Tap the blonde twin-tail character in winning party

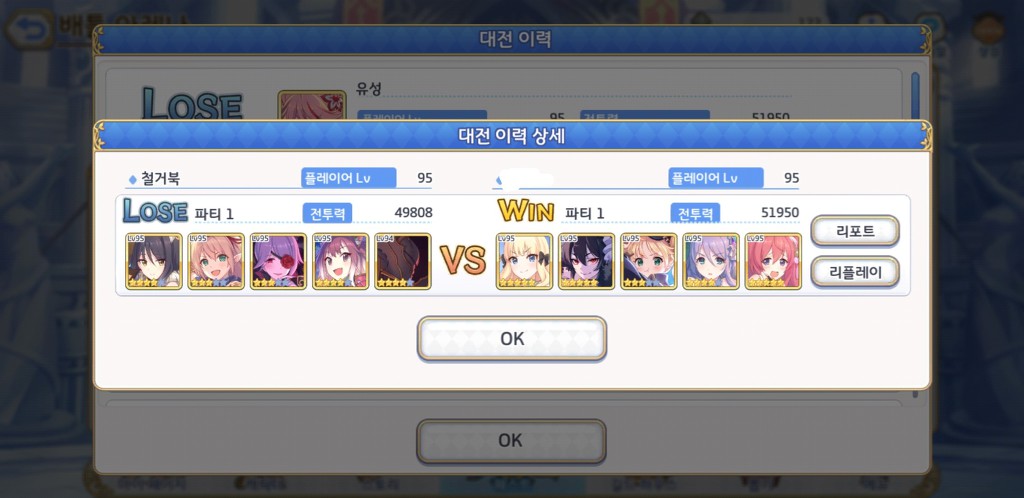pyautogui.click(x=524, y=261)
